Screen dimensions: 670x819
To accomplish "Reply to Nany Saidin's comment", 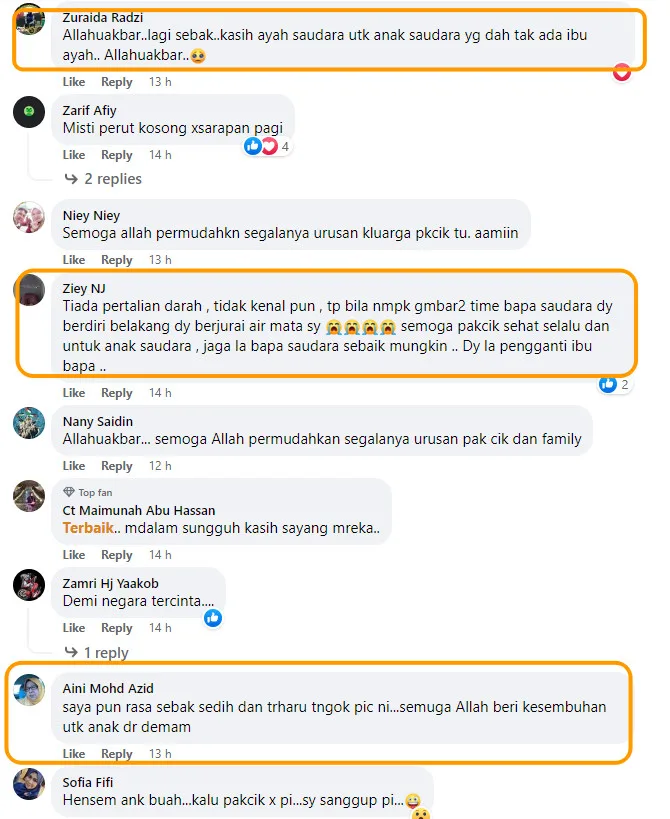I will click(116, 466).
